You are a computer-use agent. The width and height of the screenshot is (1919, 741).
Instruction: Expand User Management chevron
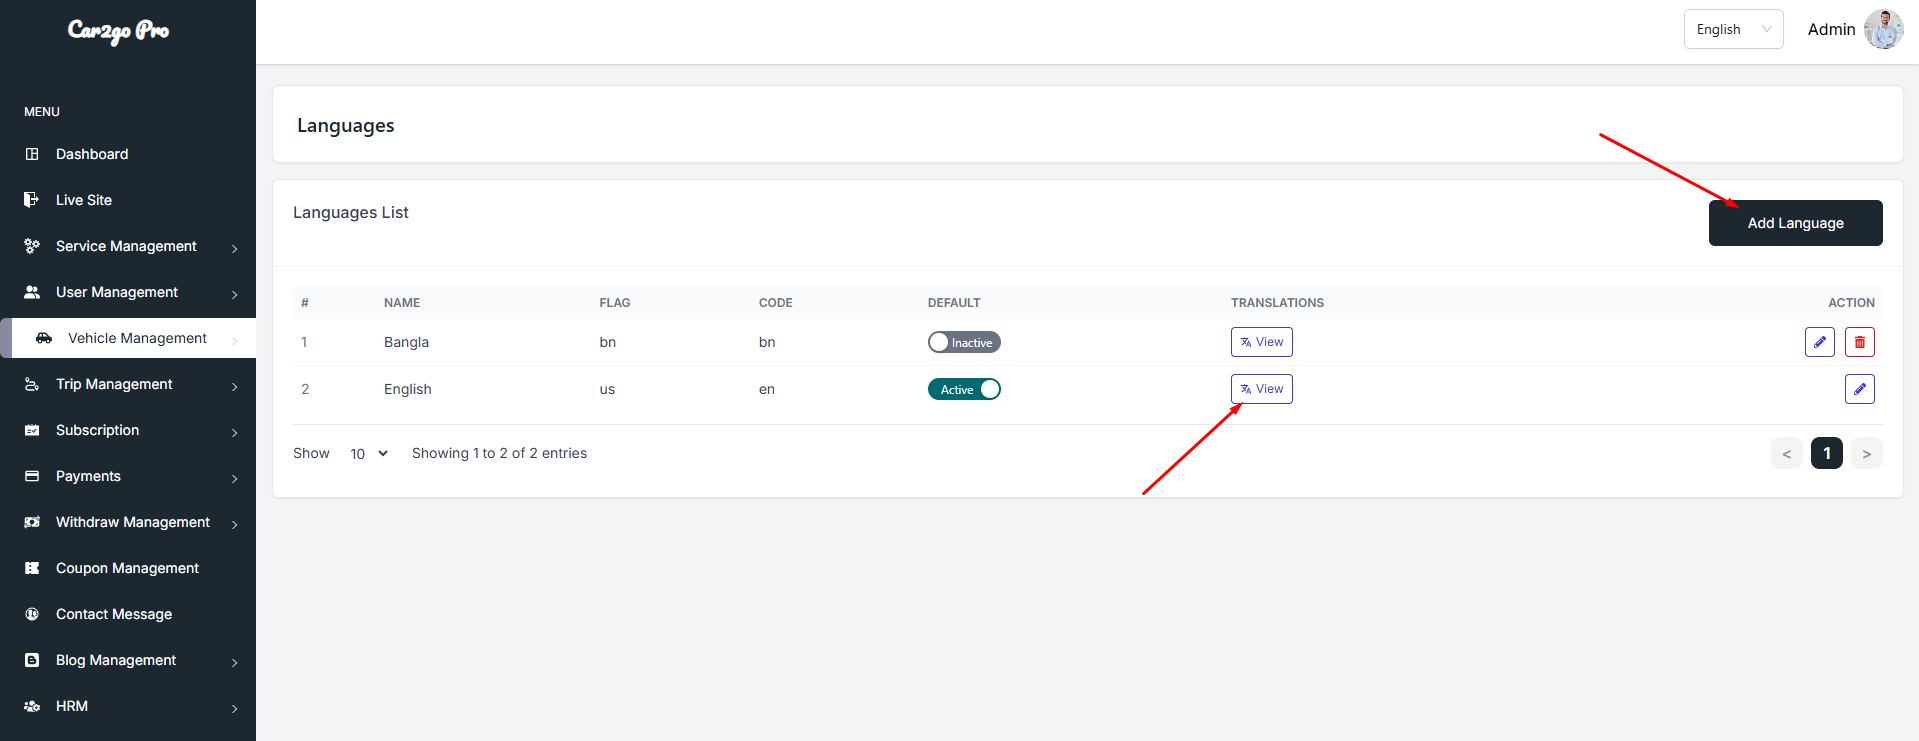pyautogui.click(x=235, y=294)
